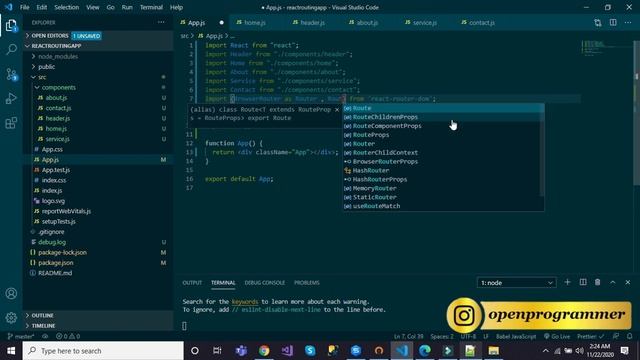
Task: Open Microsoft Edge from the taskbar
Action: pos(424,351)
